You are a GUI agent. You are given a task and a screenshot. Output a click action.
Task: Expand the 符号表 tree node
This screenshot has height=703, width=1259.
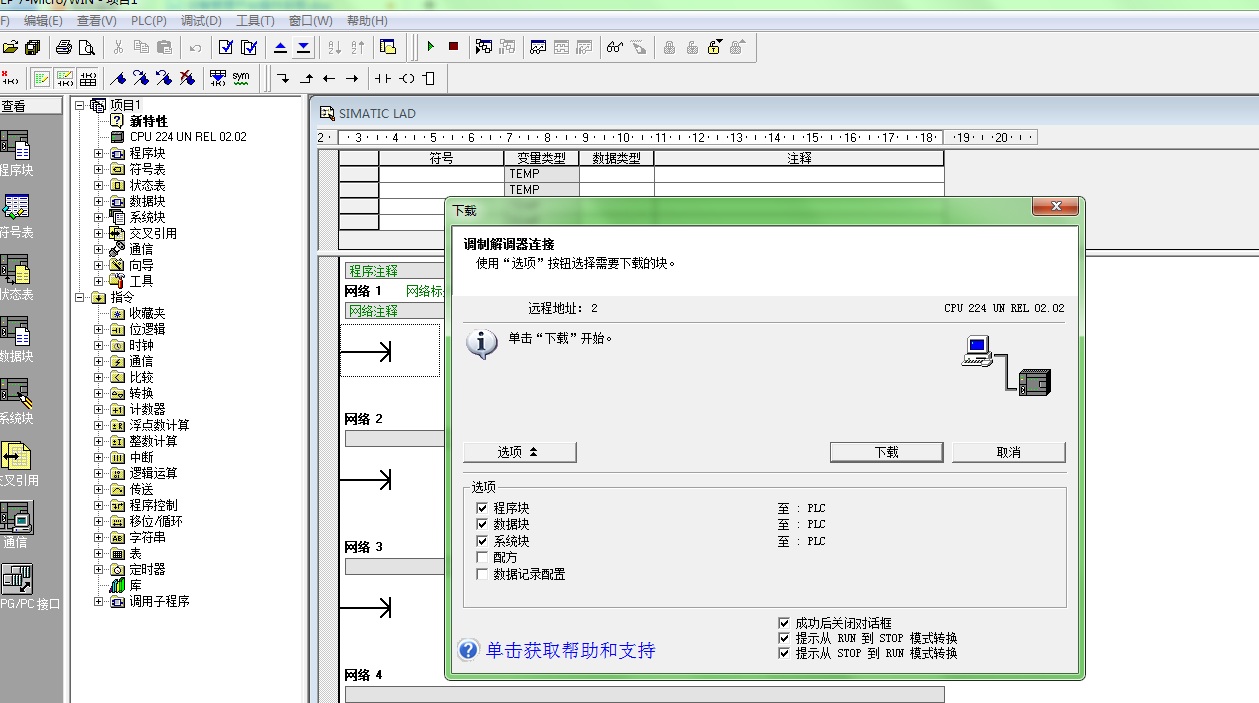click(x=98, y=169)
